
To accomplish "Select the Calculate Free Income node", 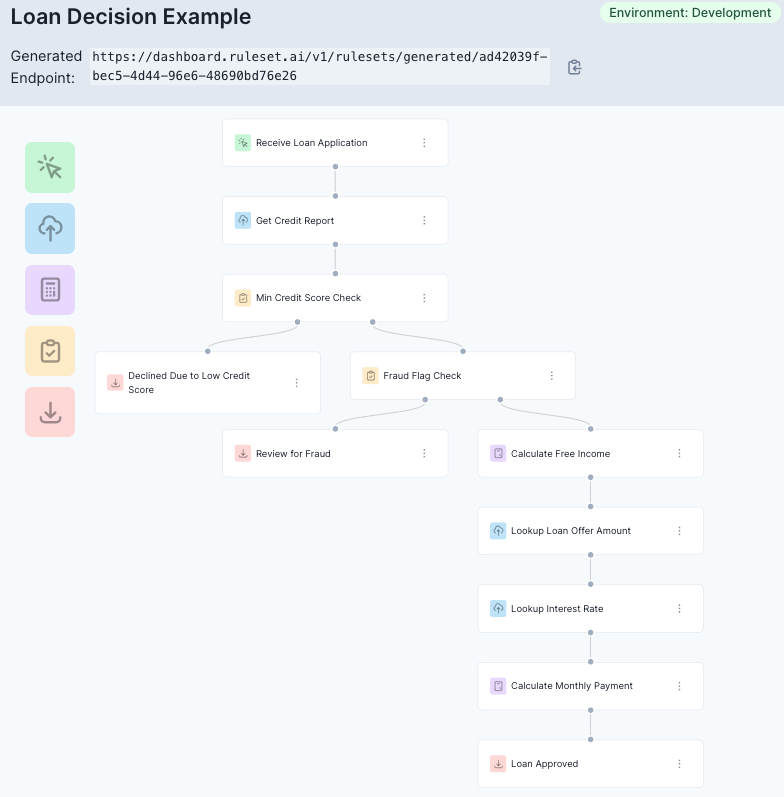I will 590,453.
